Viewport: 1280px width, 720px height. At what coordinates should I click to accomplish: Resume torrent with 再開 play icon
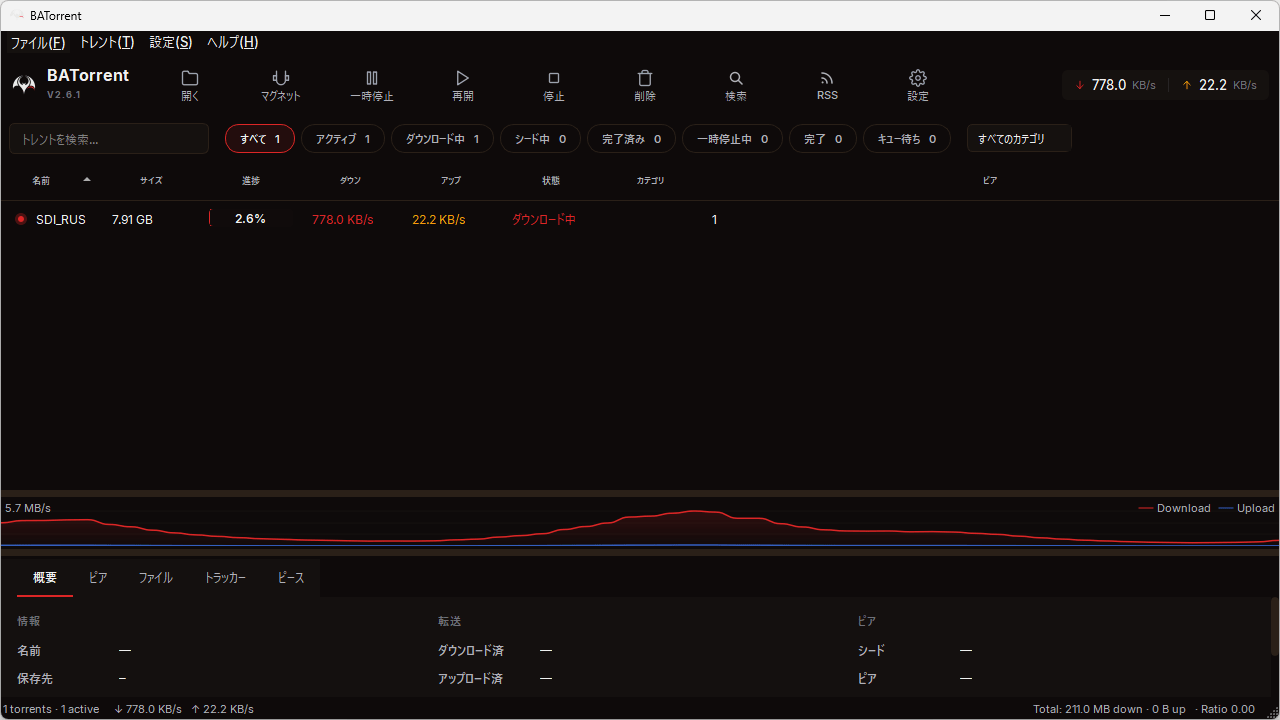click(462, 86)
